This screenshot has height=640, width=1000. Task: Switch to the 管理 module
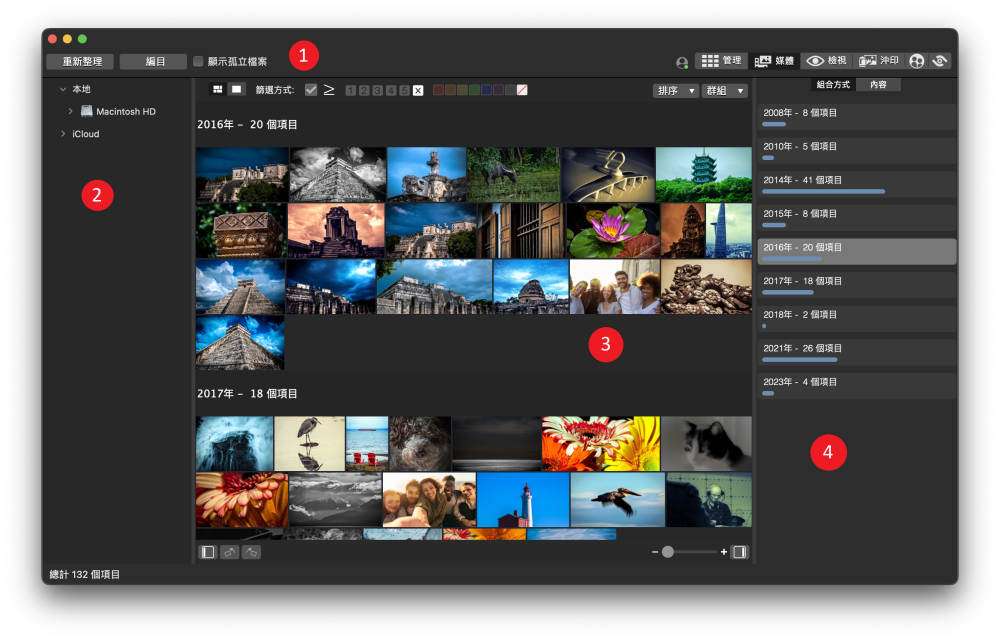coord(721,61)
